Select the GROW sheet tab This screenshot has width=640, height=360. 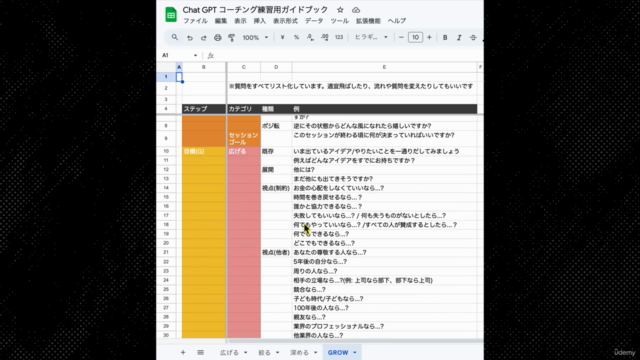point(338,352)
